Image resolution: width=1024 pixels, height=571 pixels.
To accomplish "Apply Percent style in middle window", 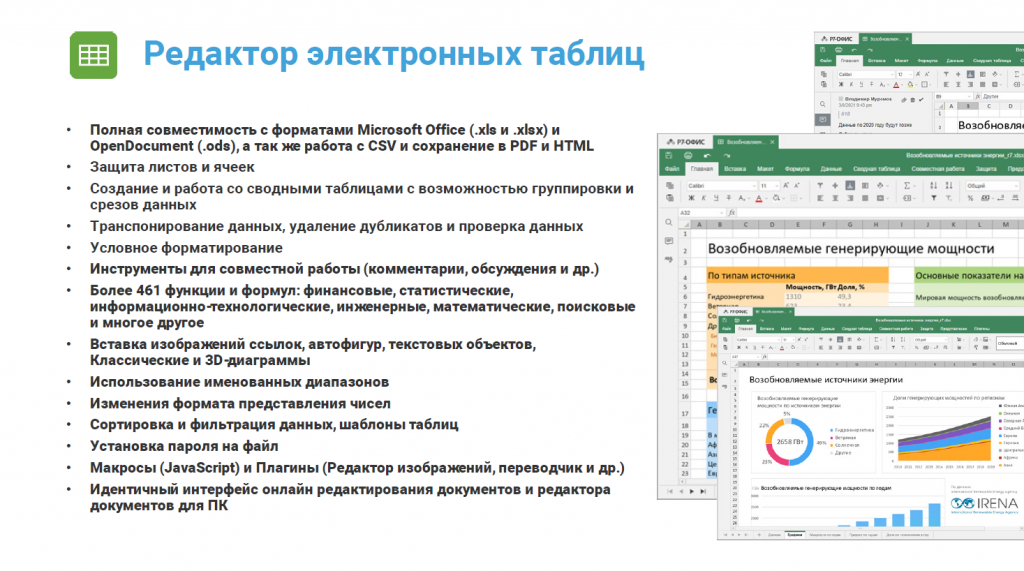I will [970, 198].
